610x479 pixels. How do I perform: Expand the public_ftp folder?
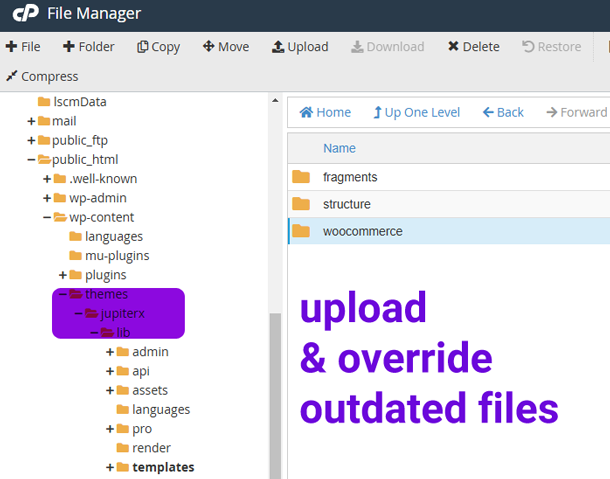32,140
